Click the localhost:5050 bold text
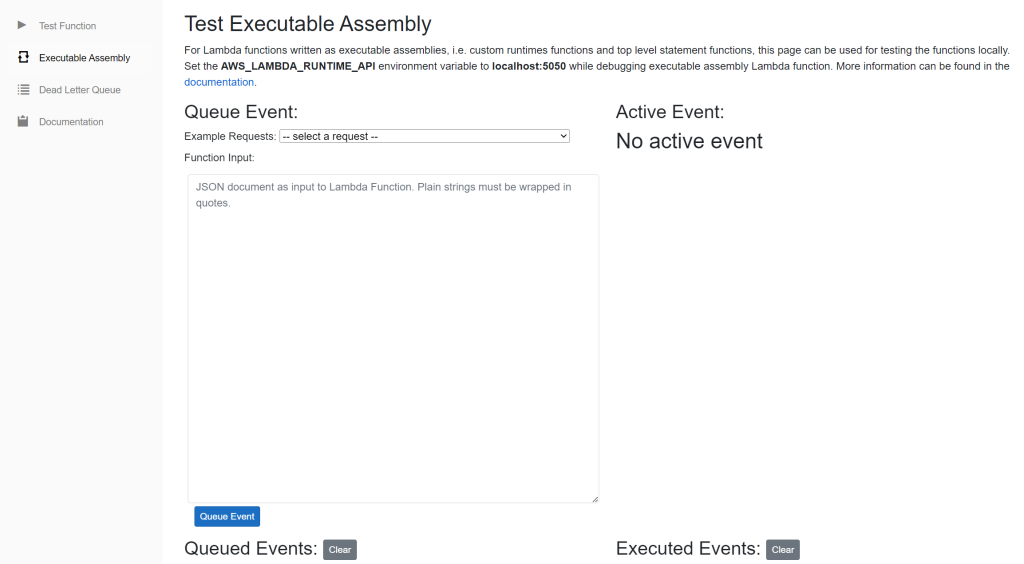The image size is (1024, 564). coord(529,66)
